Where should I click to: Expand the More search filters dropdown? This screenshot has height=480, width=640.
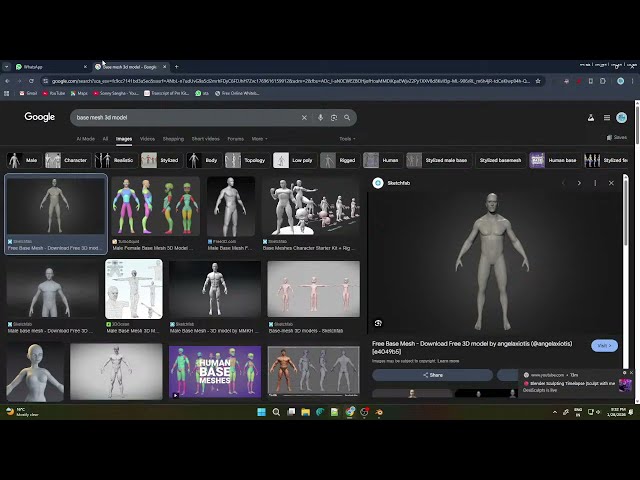pyautogui.click(x=260, y=139)
